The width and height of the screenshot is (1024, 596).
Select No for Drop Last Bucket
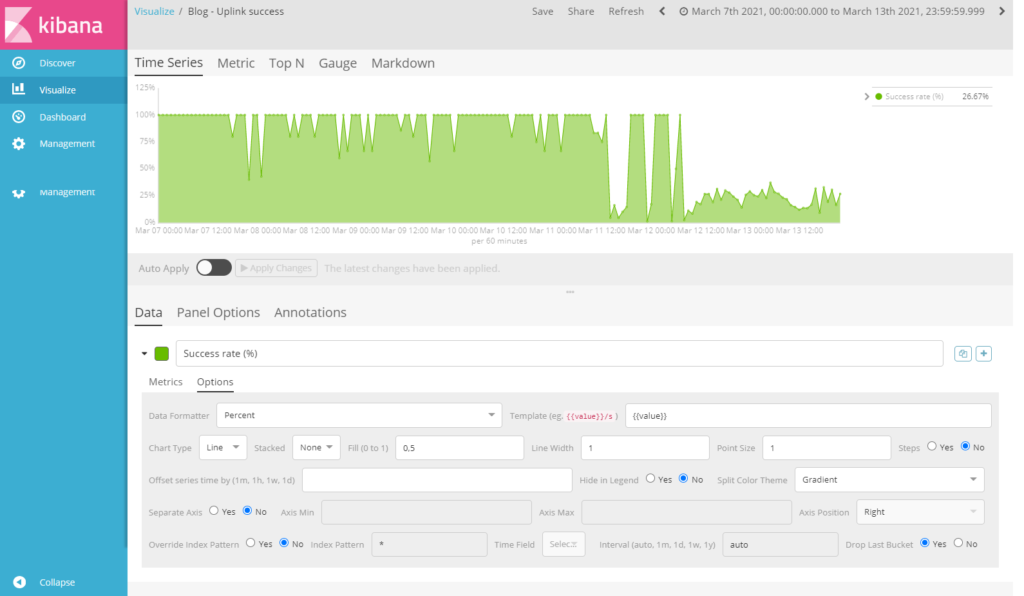[958, 542]
